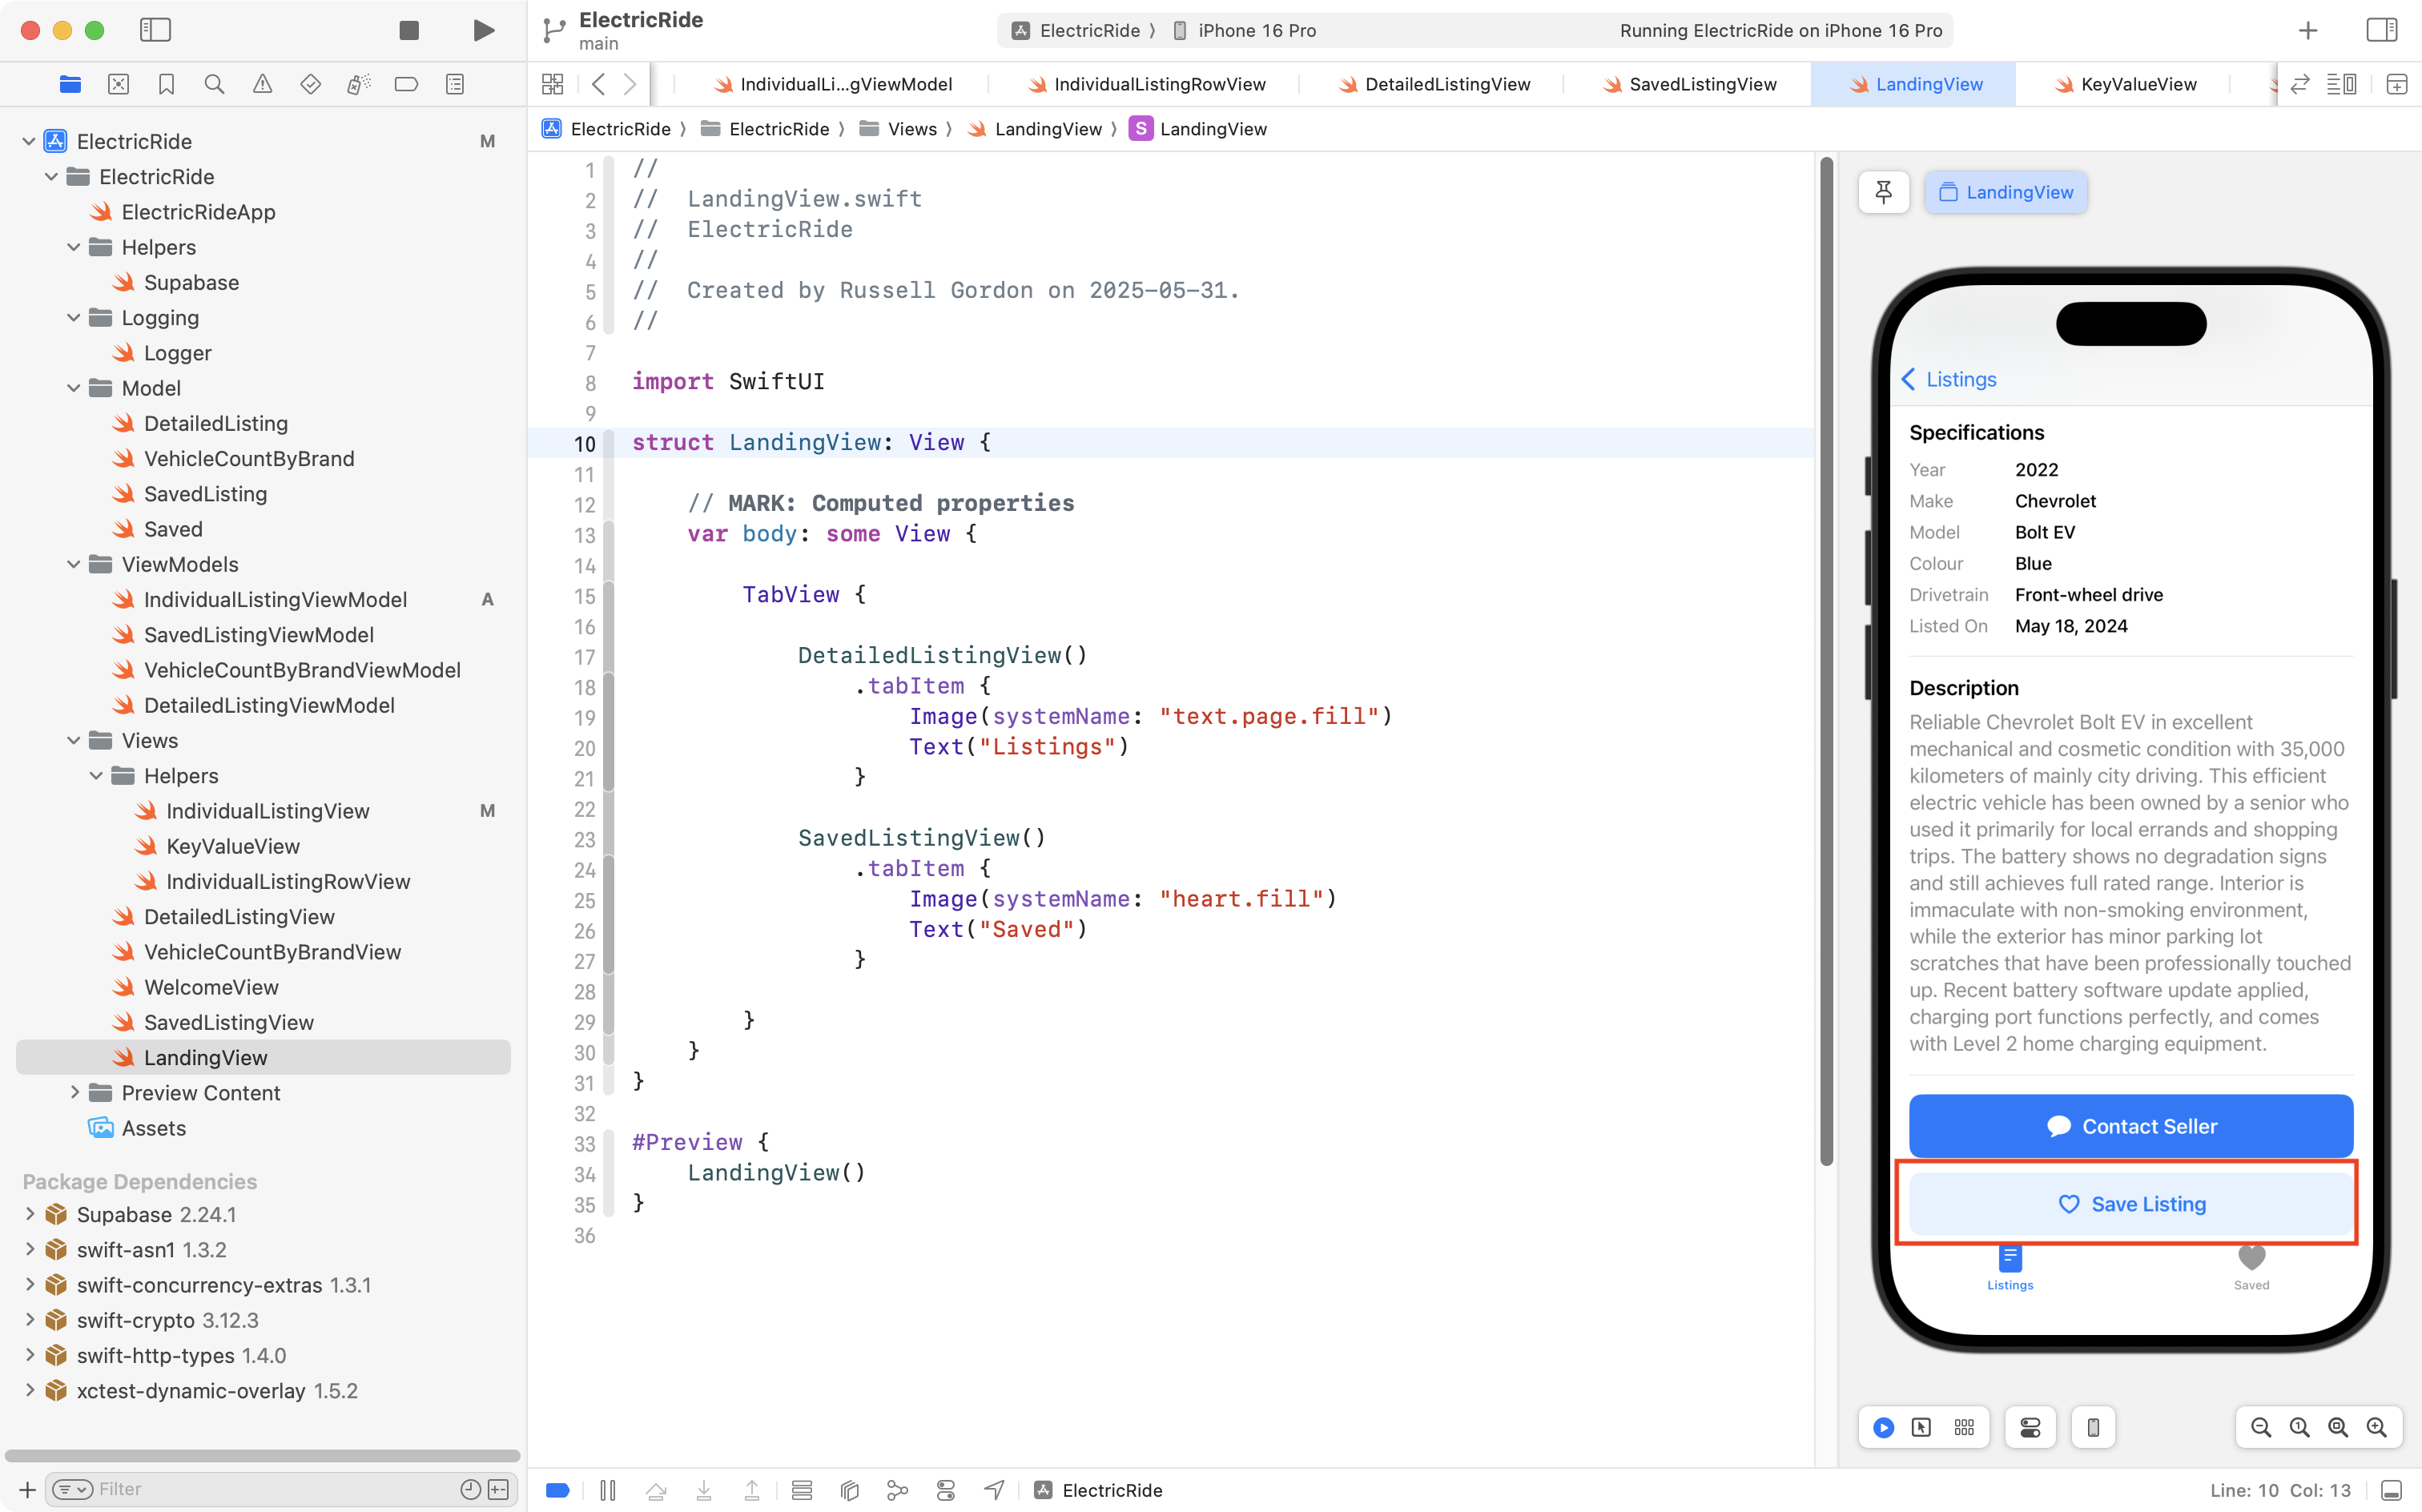Open the Find navigator magnifier icon

click(x=214, y=84)
